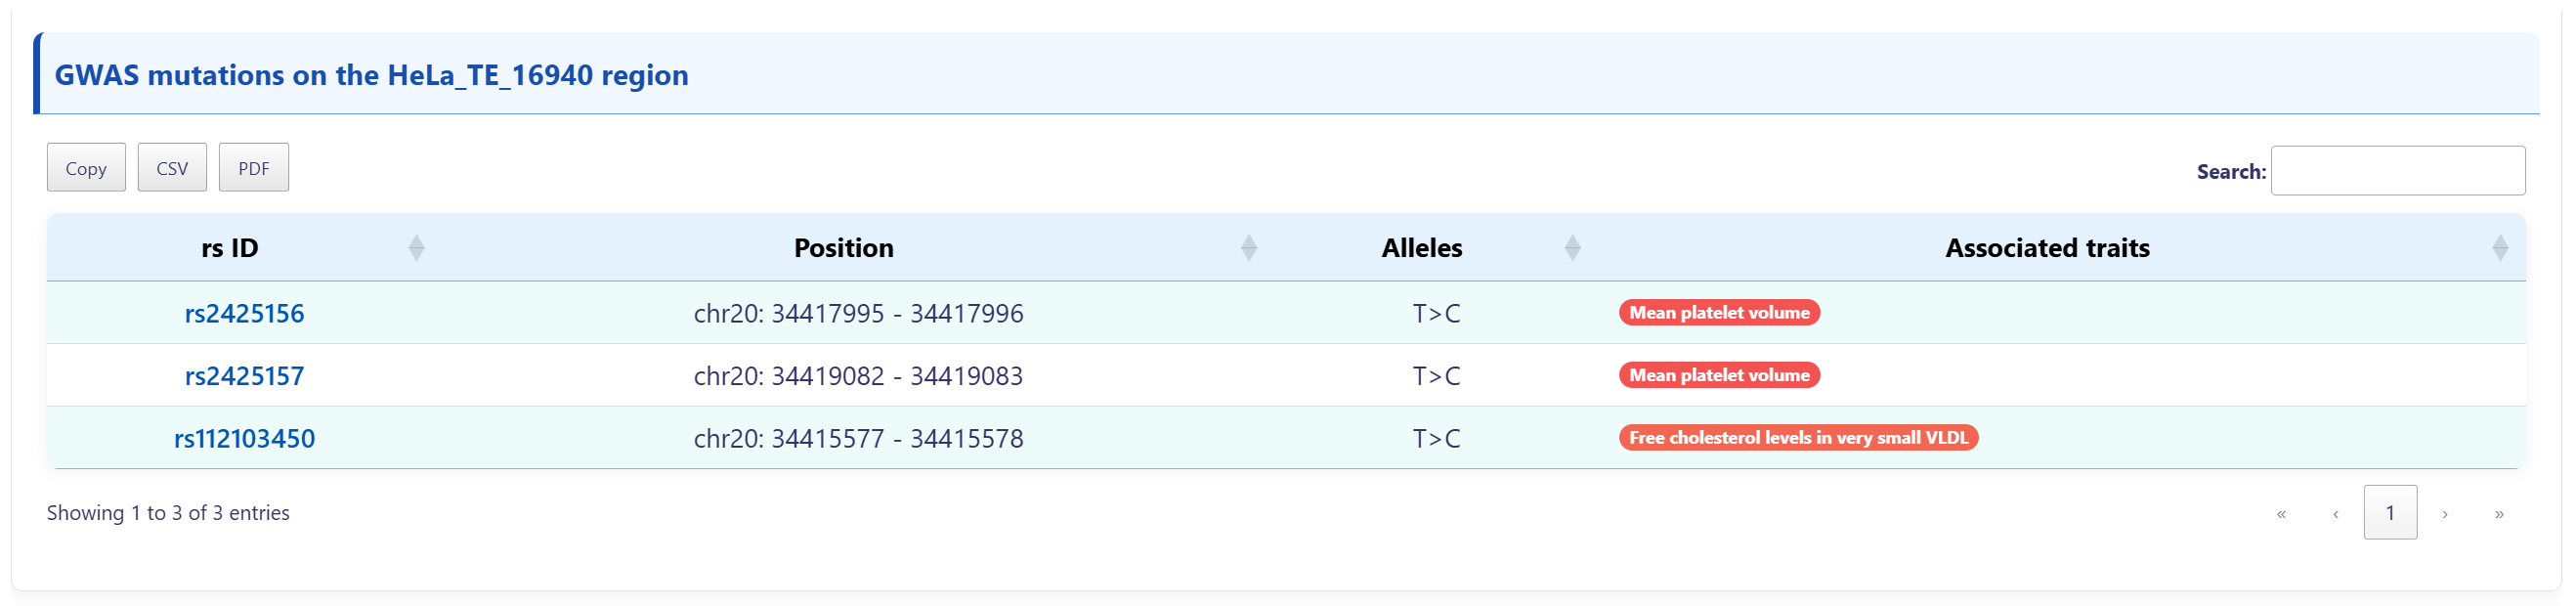
Task: Open the rs2425157 link
Action: tap(244, 377)
